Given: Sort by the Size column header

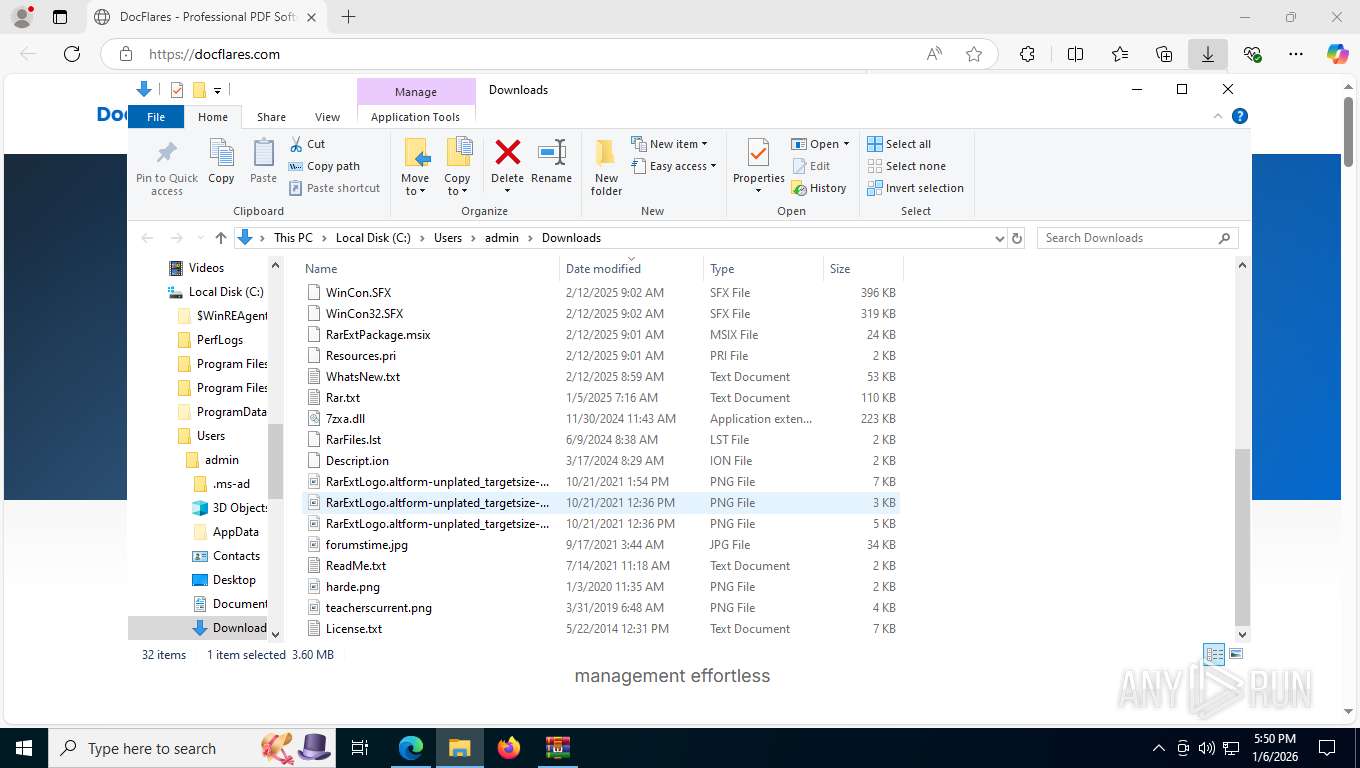Looking at the screenshot, I should 863,268.
